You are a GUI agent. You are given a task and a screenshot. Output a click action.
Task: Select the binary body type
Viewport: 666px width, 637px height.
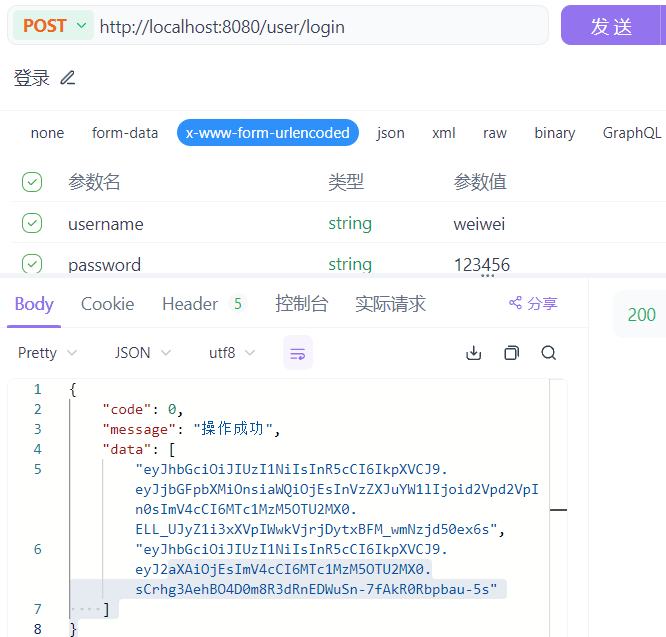[554, 133]
